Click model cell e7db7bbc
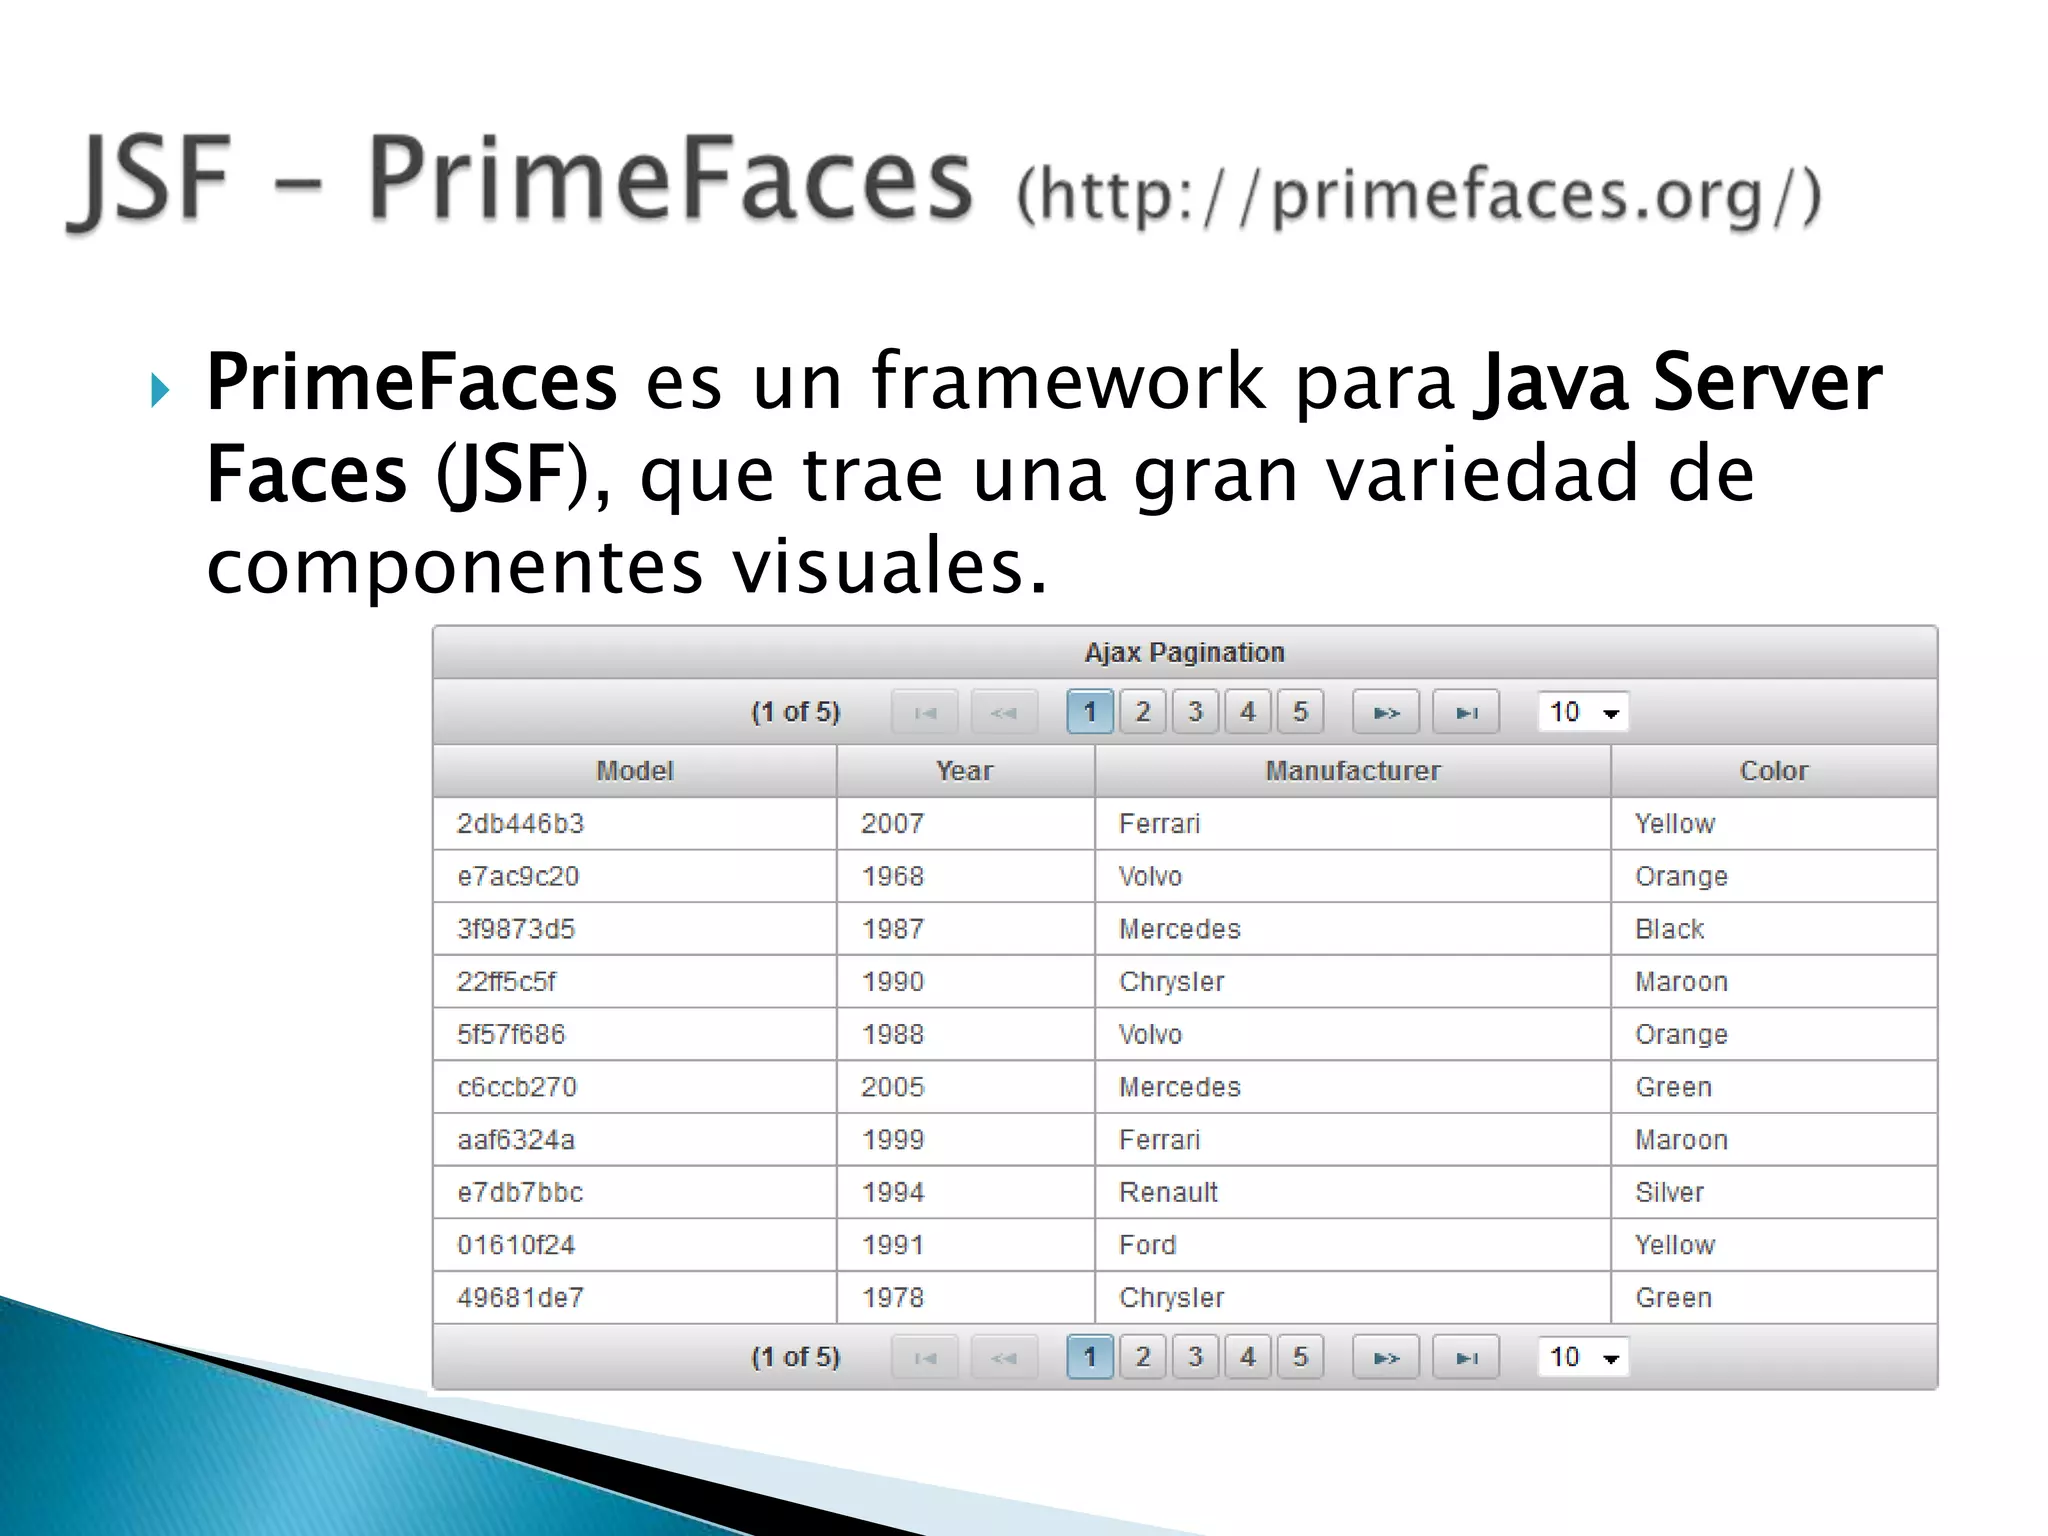Image resolution: width=2048 pixels, height=1536 pixels. coord(635,1193)
